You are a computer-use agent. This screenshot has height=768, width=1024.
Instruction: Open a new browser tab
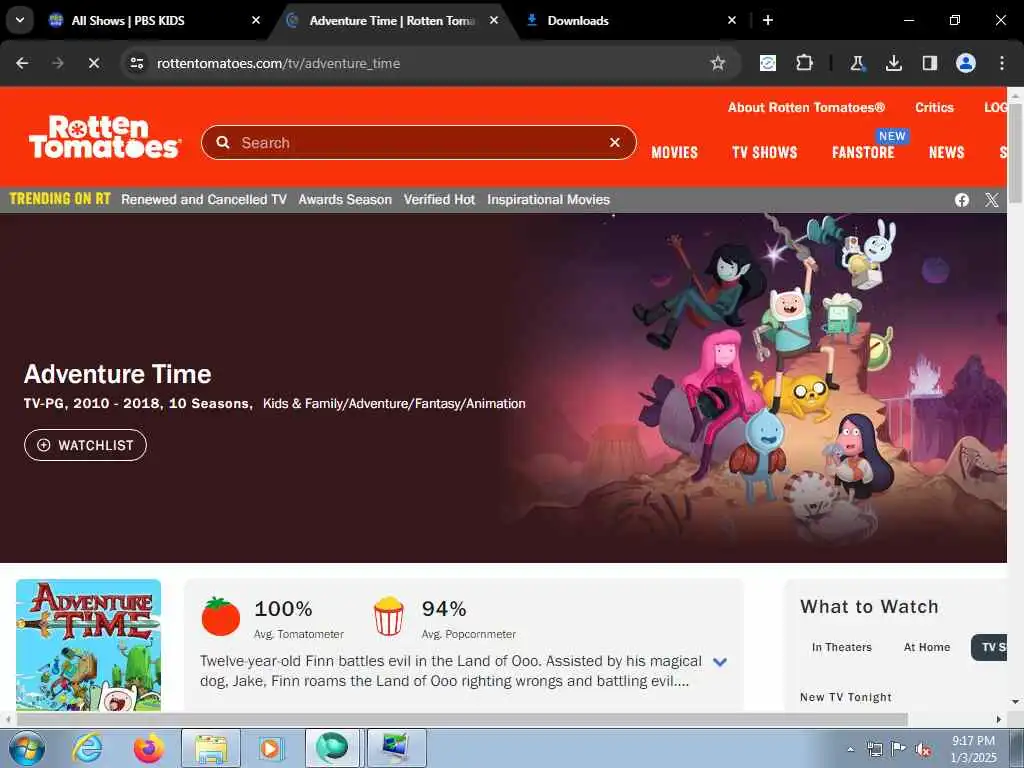(x=768, y=20)
